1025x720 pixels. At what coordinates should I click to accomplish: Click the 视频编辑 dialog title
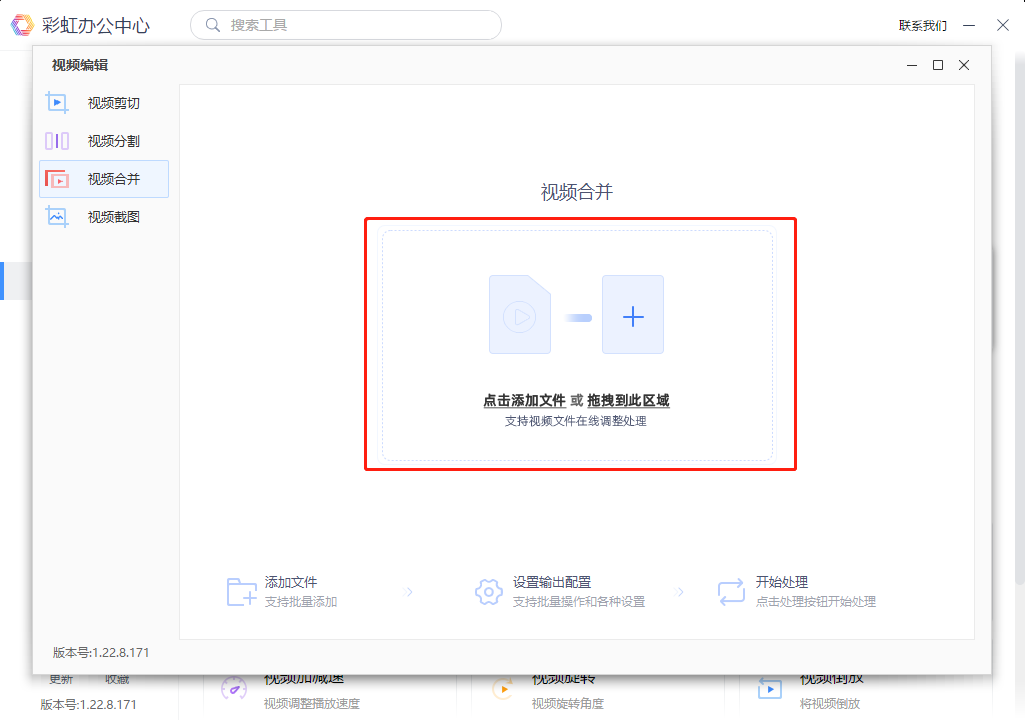(80, 65)
